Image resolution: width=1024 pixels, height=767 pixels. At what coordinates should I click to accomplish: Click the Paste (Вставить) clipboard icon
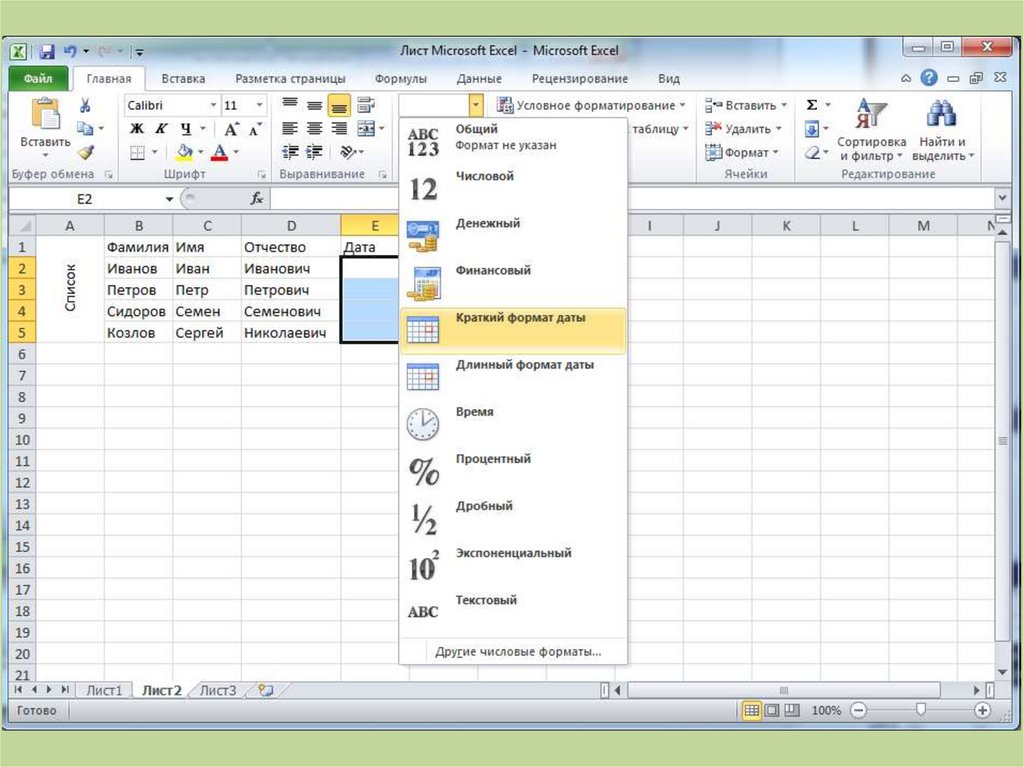coord(45,116)
